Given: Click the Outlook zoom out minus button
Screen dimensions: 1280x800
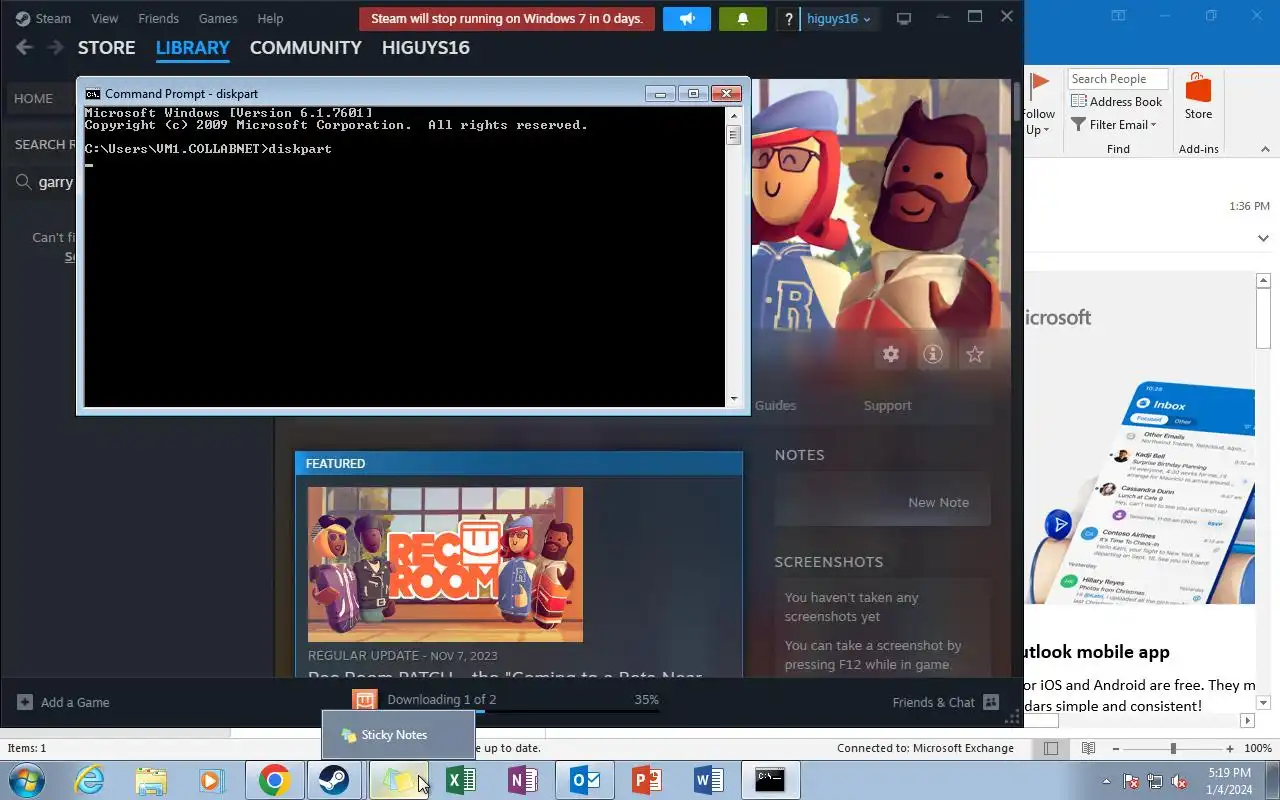Looking at the screenshot, I should (1116, 748).
